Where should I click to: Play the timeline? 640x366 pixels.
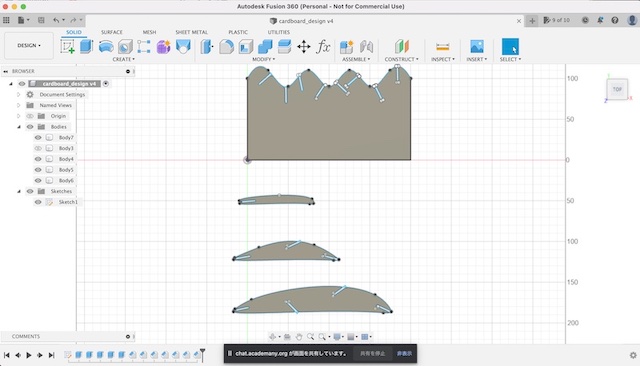pyautogui.click(x=29, y=355)
